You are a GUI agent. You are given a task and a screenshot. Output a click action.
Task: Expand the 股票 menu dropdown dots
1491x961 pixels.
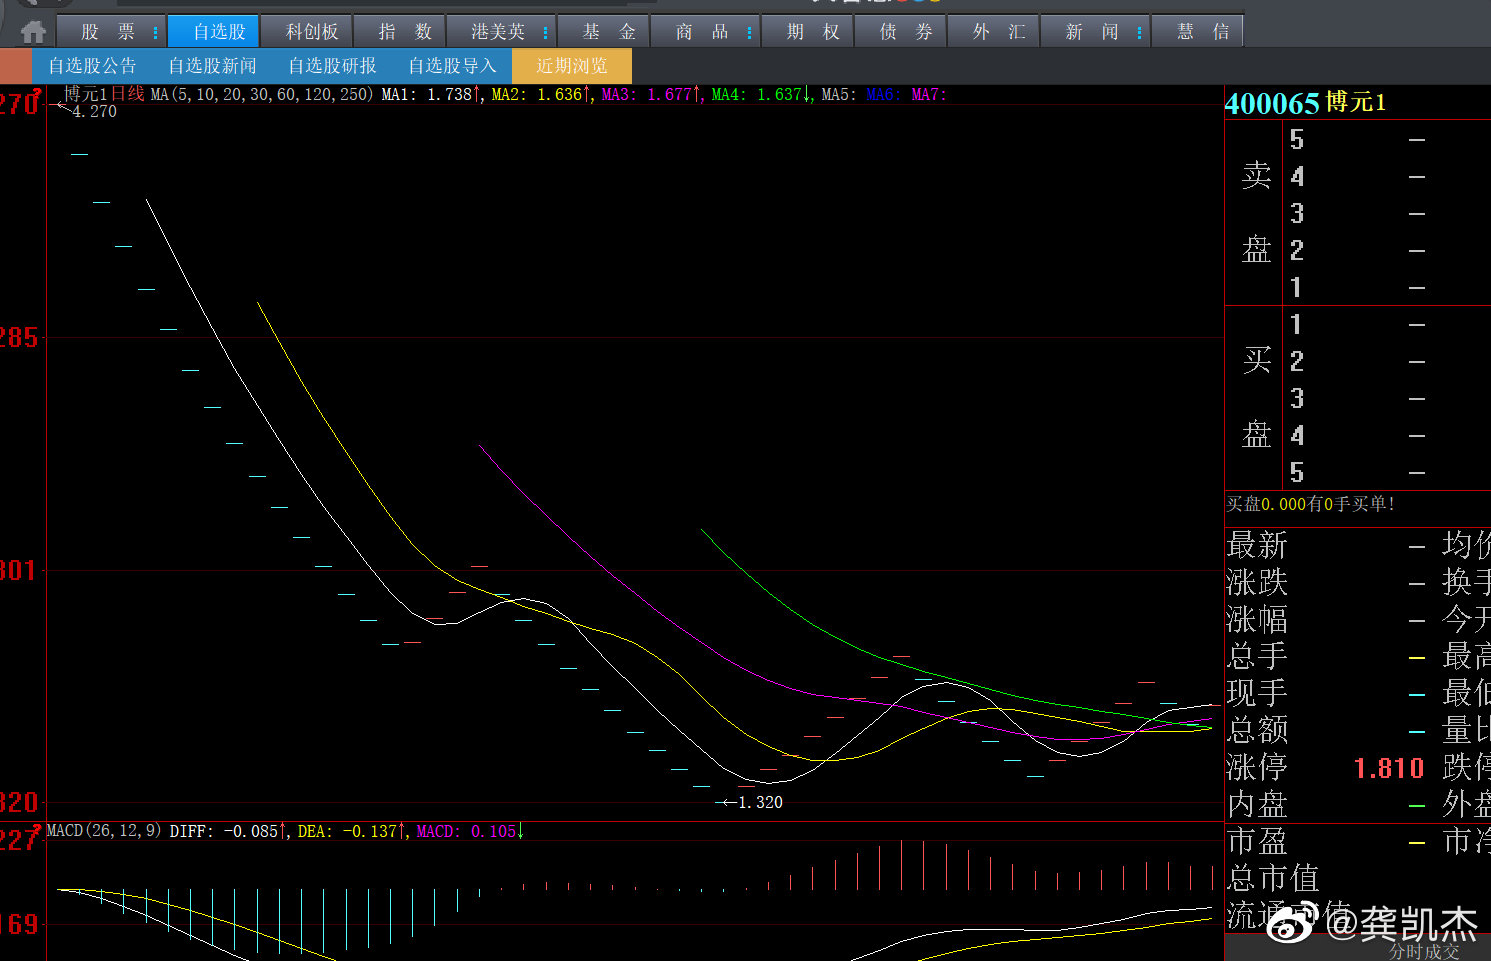point(155,33)
